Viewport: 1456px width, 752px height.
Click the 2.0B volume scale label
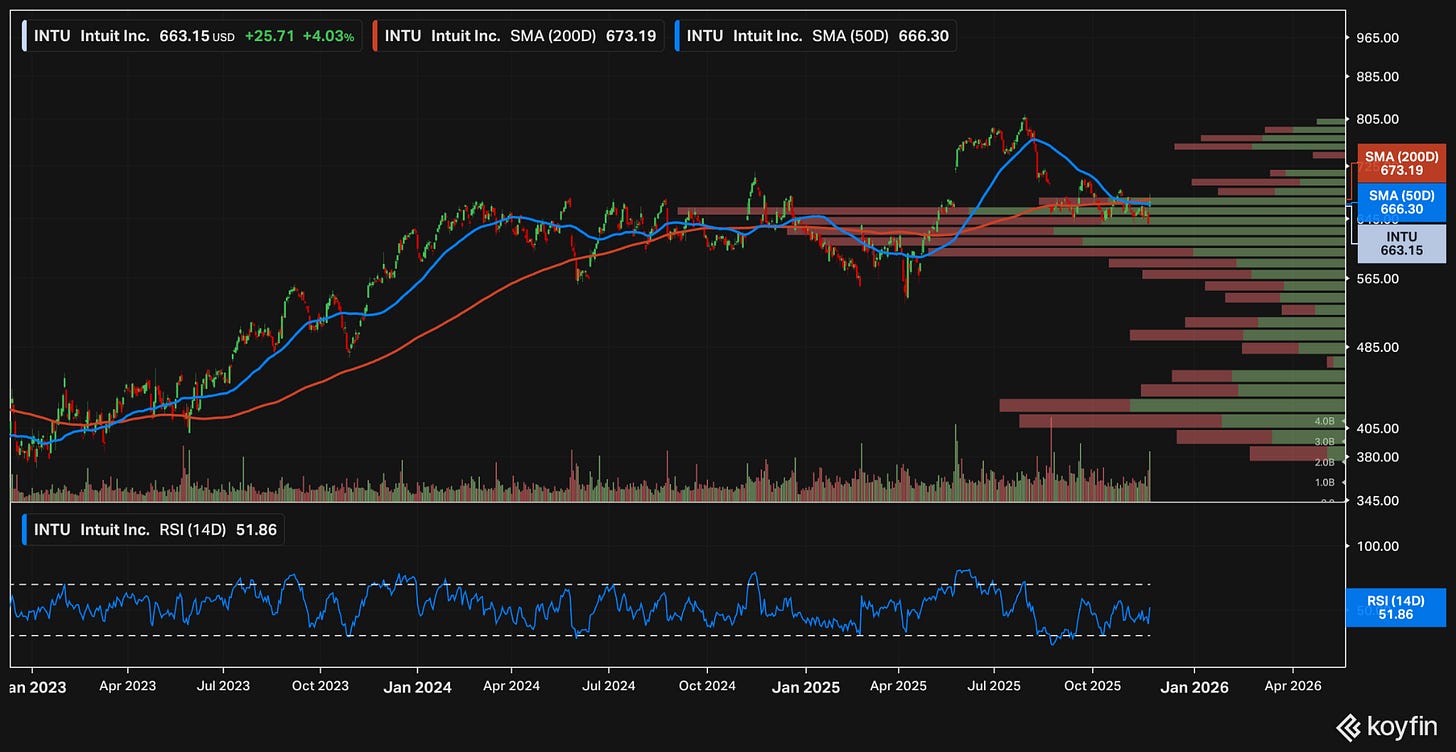[1325, 462]
